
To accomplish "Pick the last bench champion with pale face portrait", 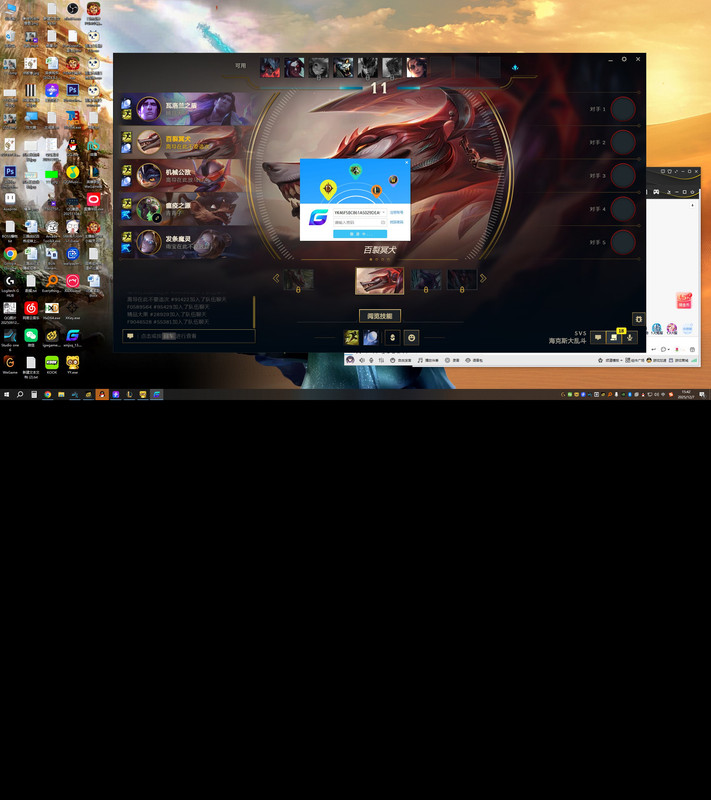I will click(x=417, y=67).
